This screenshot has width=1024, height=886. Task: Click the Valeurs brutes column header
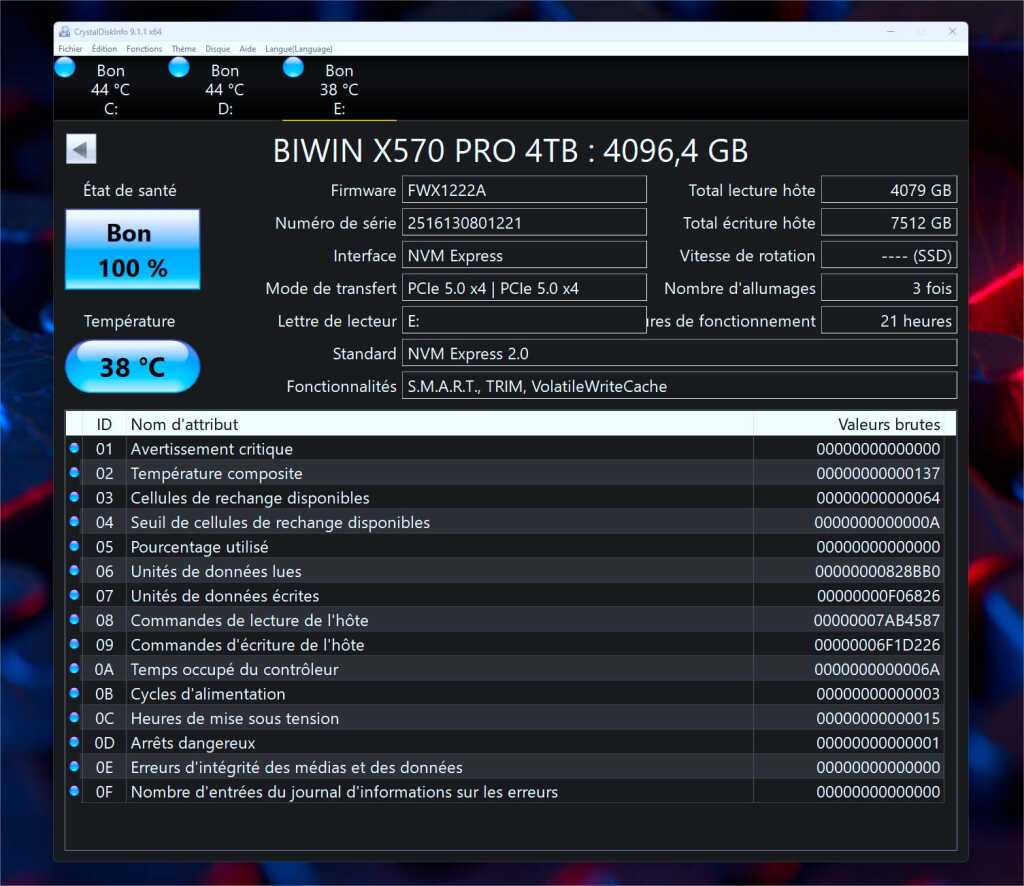[x=888, y=424]
